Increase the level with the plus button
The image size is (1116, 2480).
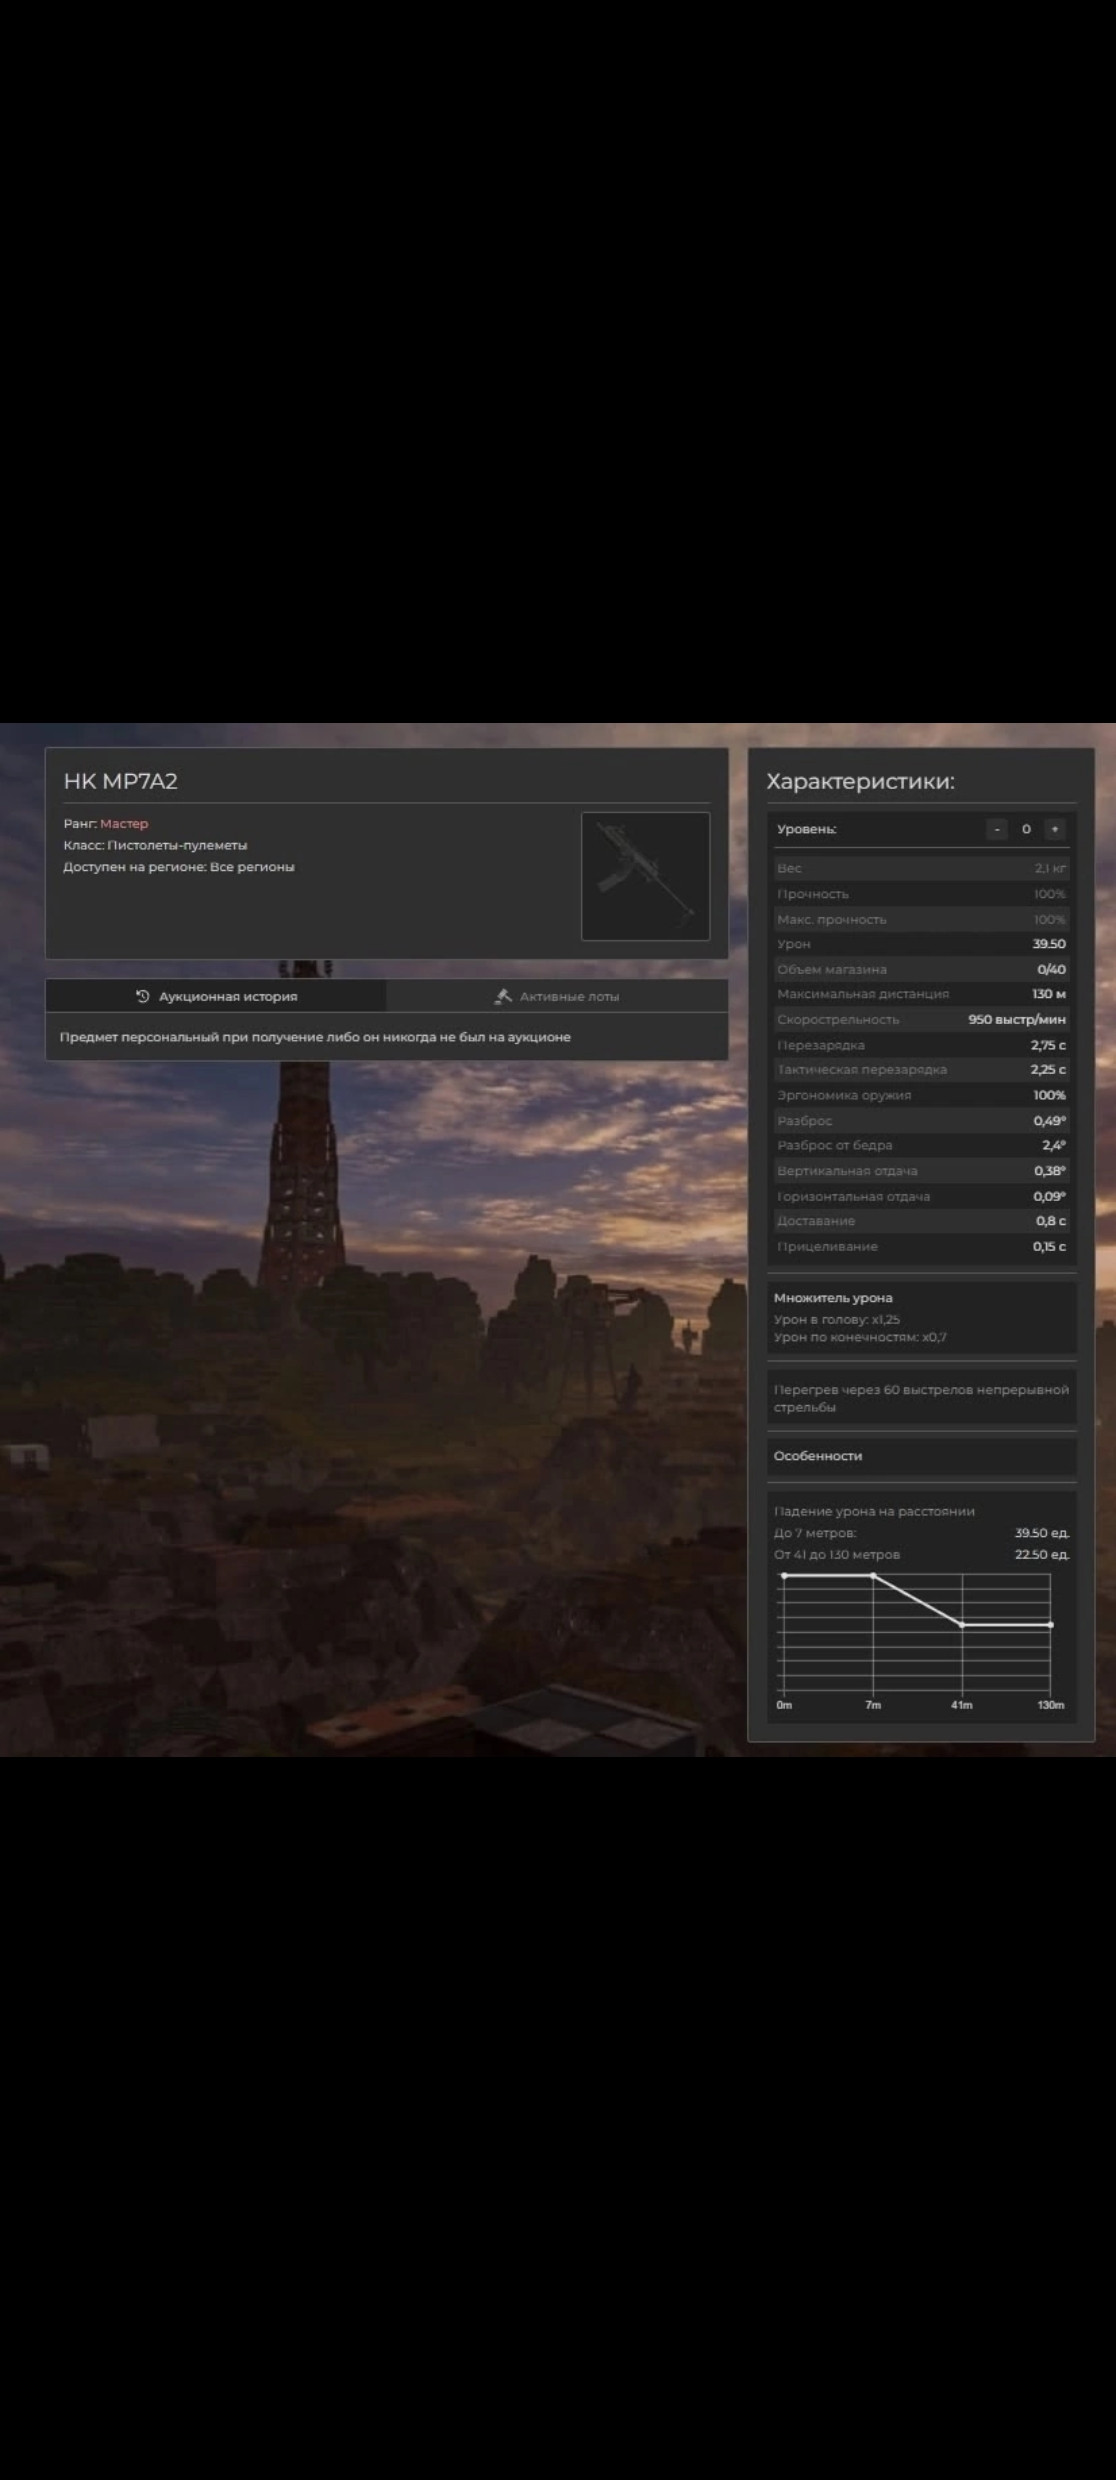point(1054,829)
